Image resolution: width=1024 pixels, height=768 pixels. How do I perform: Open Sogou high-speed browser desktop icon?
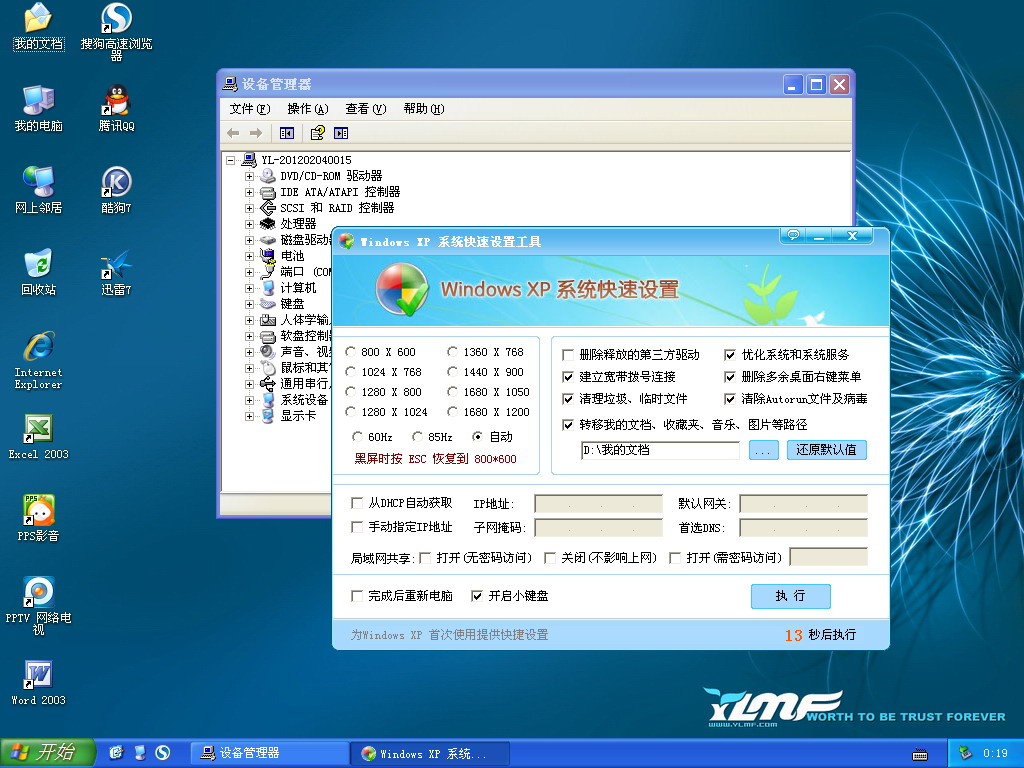click(116, 31)
